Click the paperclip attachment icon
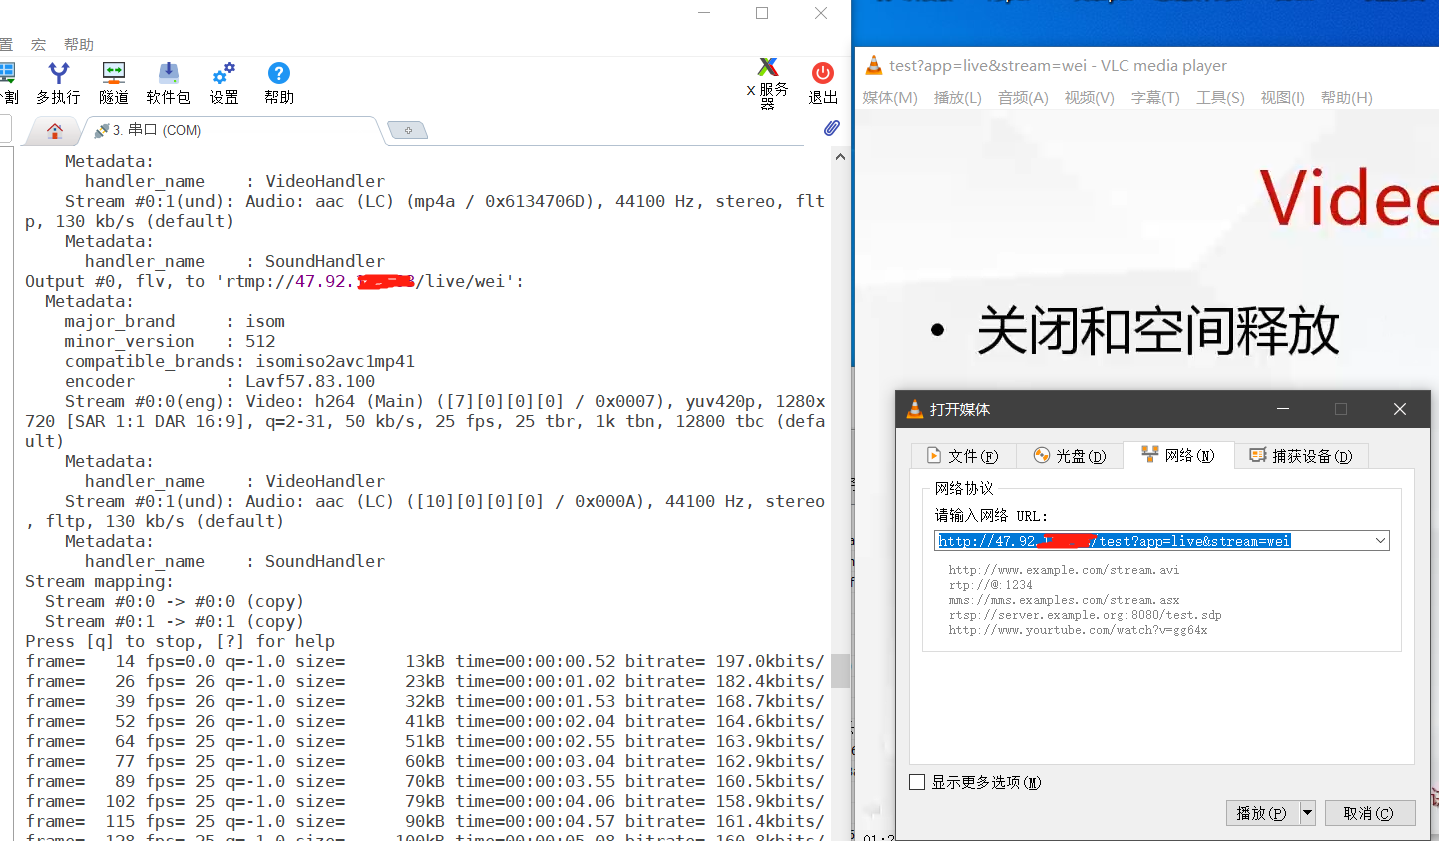This screenshot has width=1439, height=841. 832,128
